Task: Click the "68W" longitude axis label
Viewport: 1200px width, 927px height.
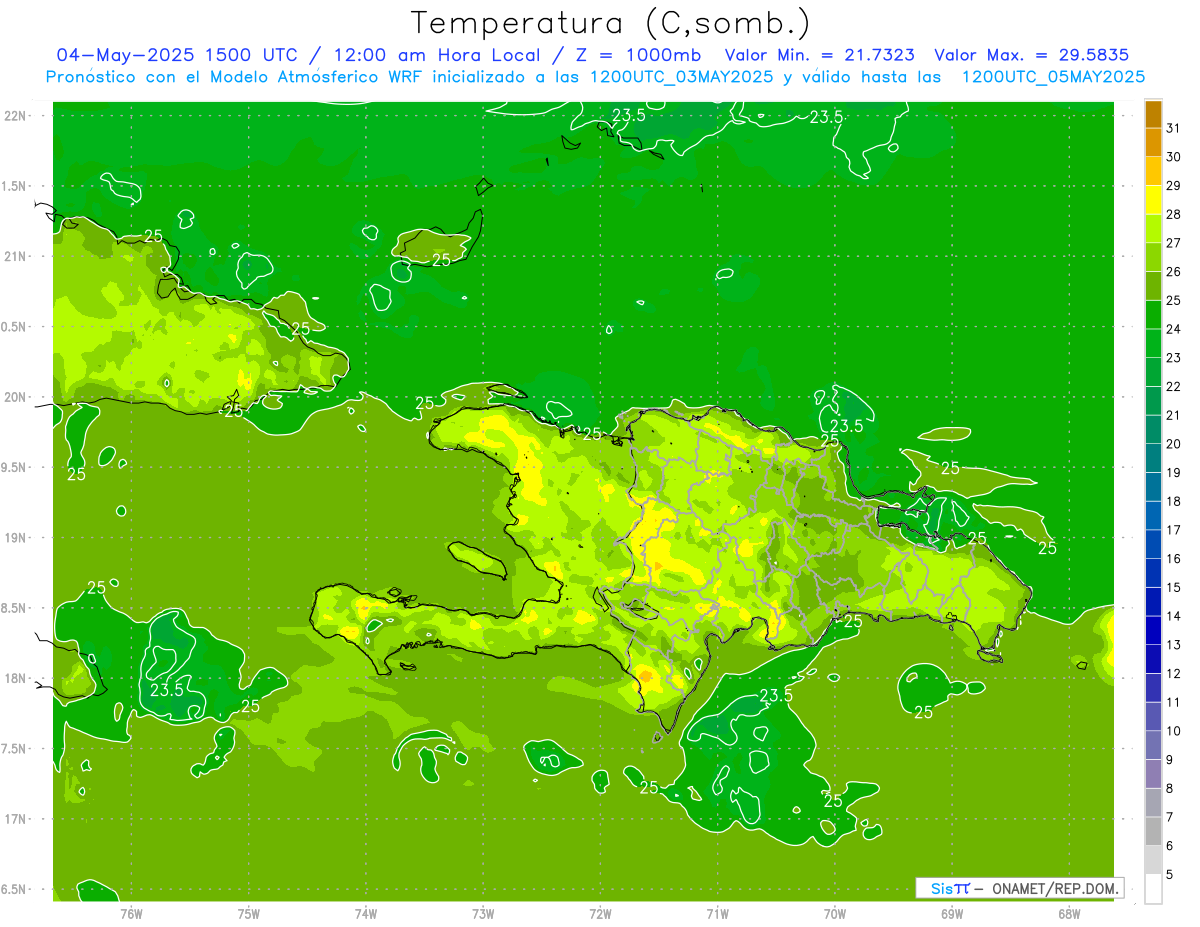Action: pos(1068,914)
